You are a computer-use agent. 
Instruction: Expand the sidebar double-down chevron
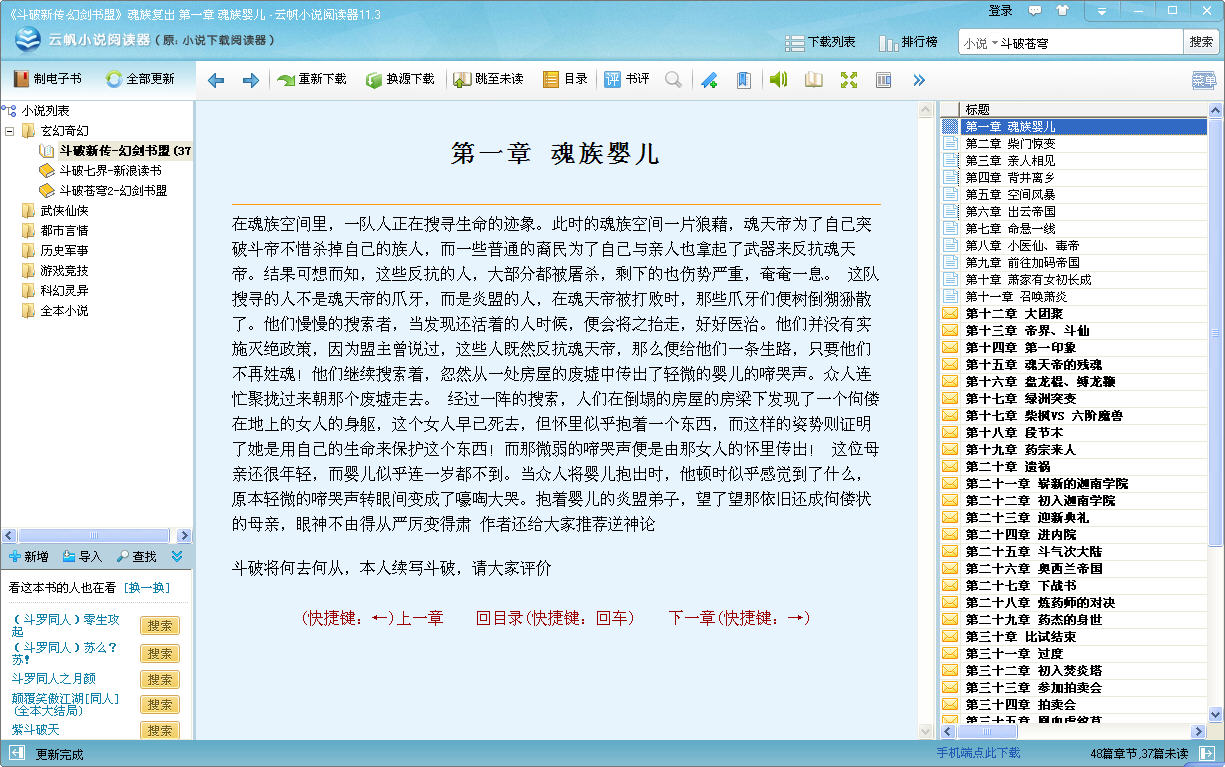coord(177,556)
